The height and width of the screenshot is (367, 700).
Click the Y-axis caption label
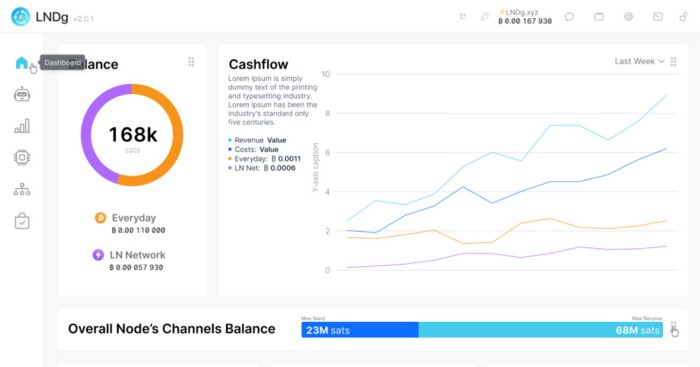(x=315, y=167)
